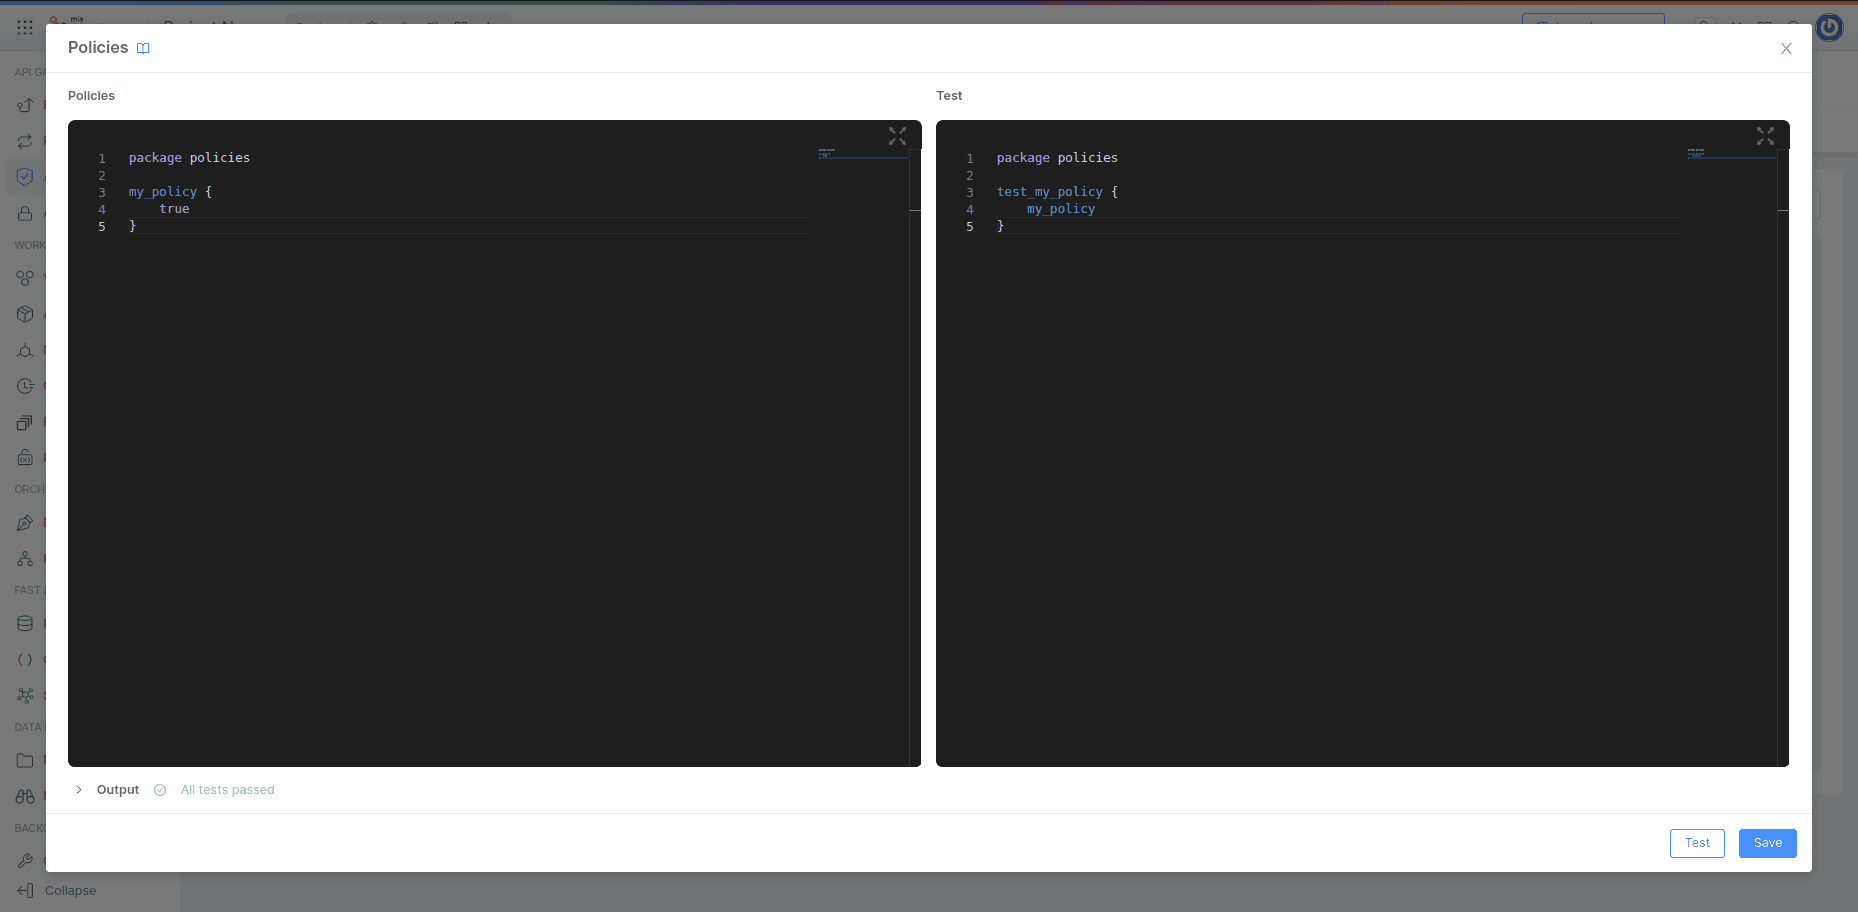Click line number 3 in Test editor
The height and width of the screenshot is (912, 1858).
click(970, 193)
